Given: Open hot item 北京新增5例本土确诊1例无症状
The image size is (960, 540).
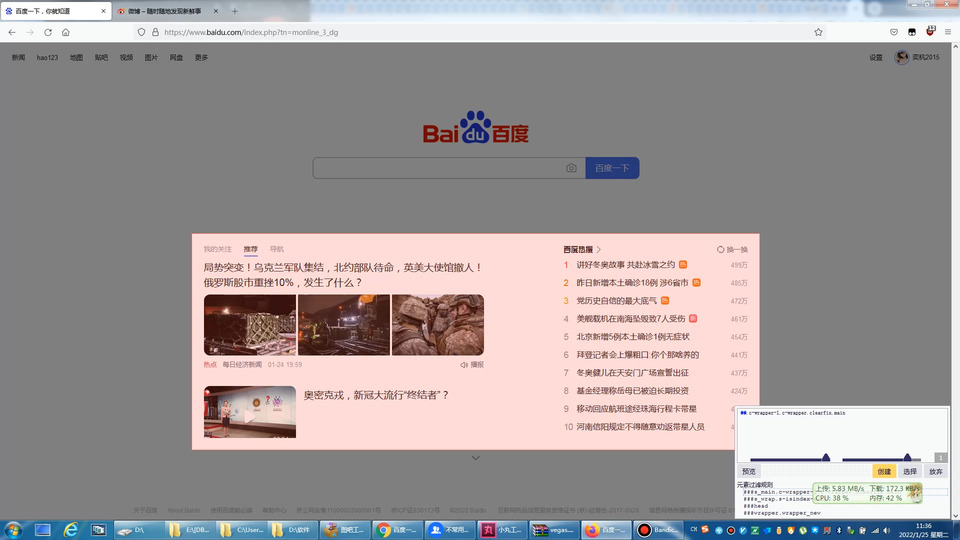Looking at the screenshot, I should [x=633, y=337].
